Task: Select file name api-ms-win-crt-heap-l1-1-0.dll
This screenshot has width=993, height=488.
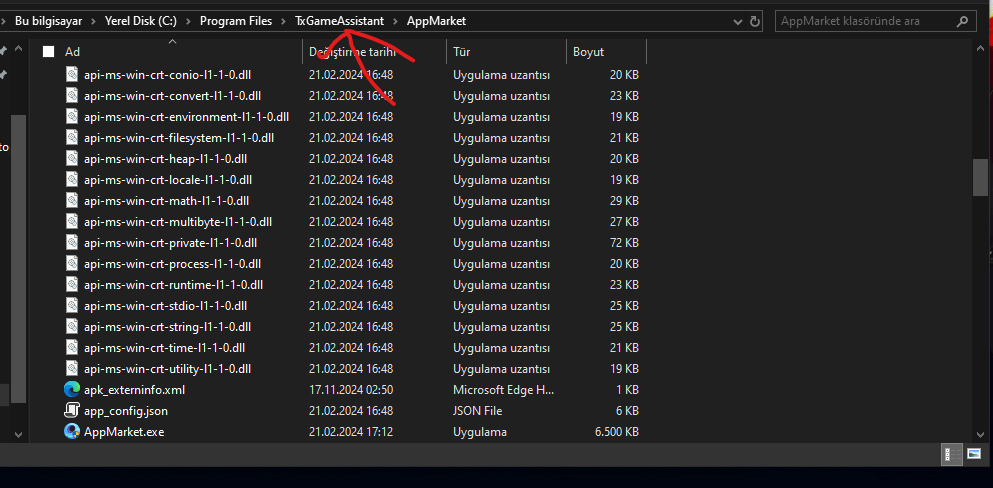Action: pos(165,158)
